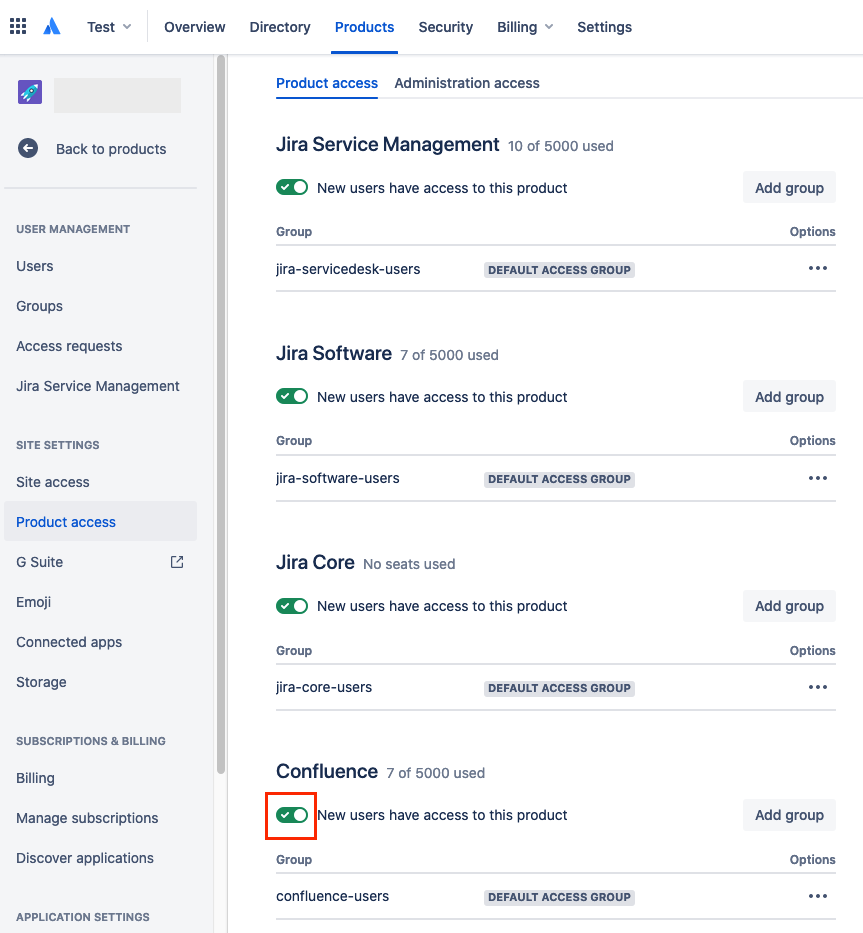Click the jira-servicedesk-users group name
863x933 pixels.
(348, 269)
